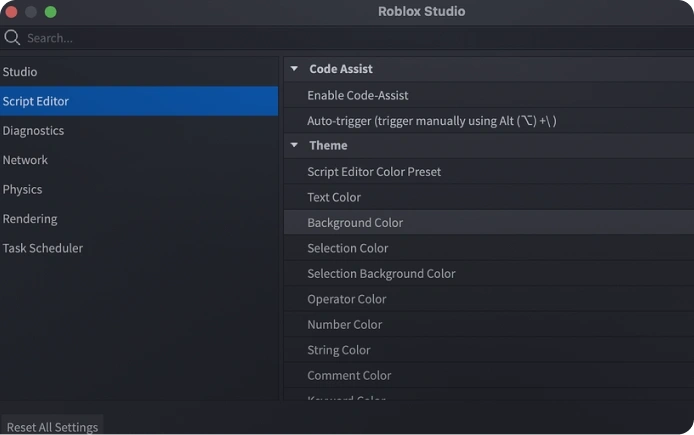Viewport: 694px width, 435px height.
Task: Select the Text Color setting
Action: tap(489, 197)
